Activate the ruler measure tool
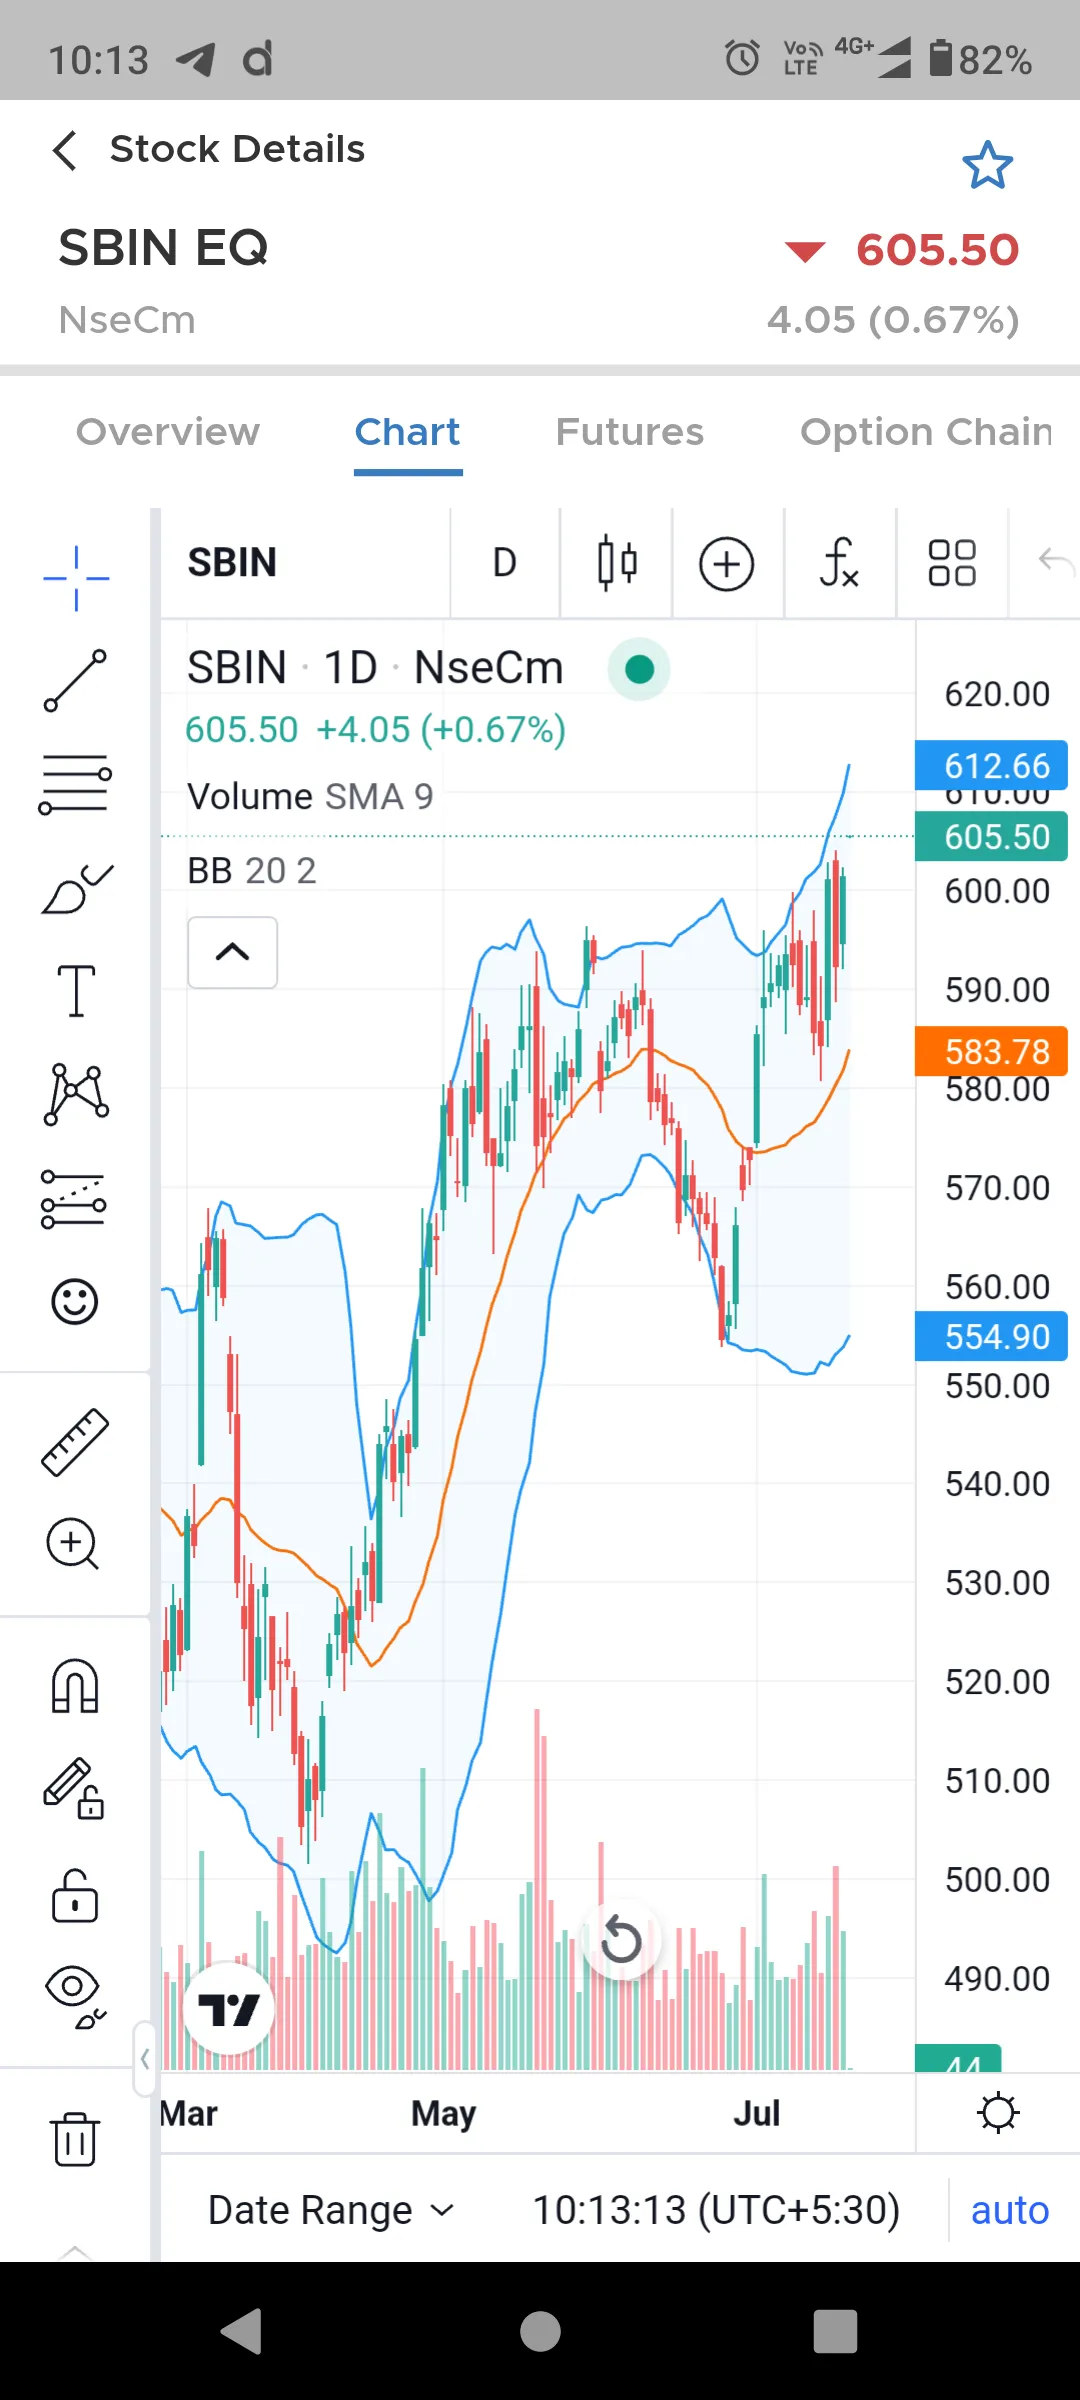 [75, 1442]
